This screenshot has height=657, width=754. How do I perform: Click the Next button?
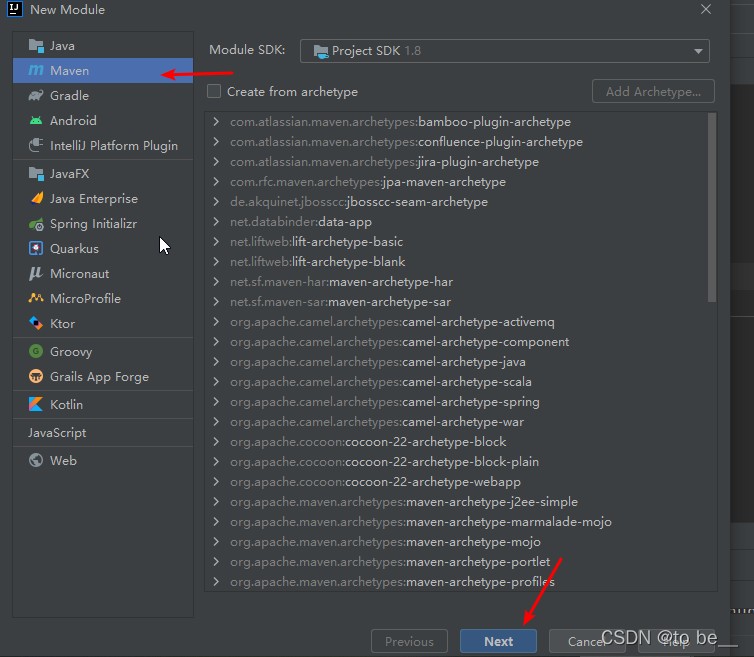pos(498,641)
